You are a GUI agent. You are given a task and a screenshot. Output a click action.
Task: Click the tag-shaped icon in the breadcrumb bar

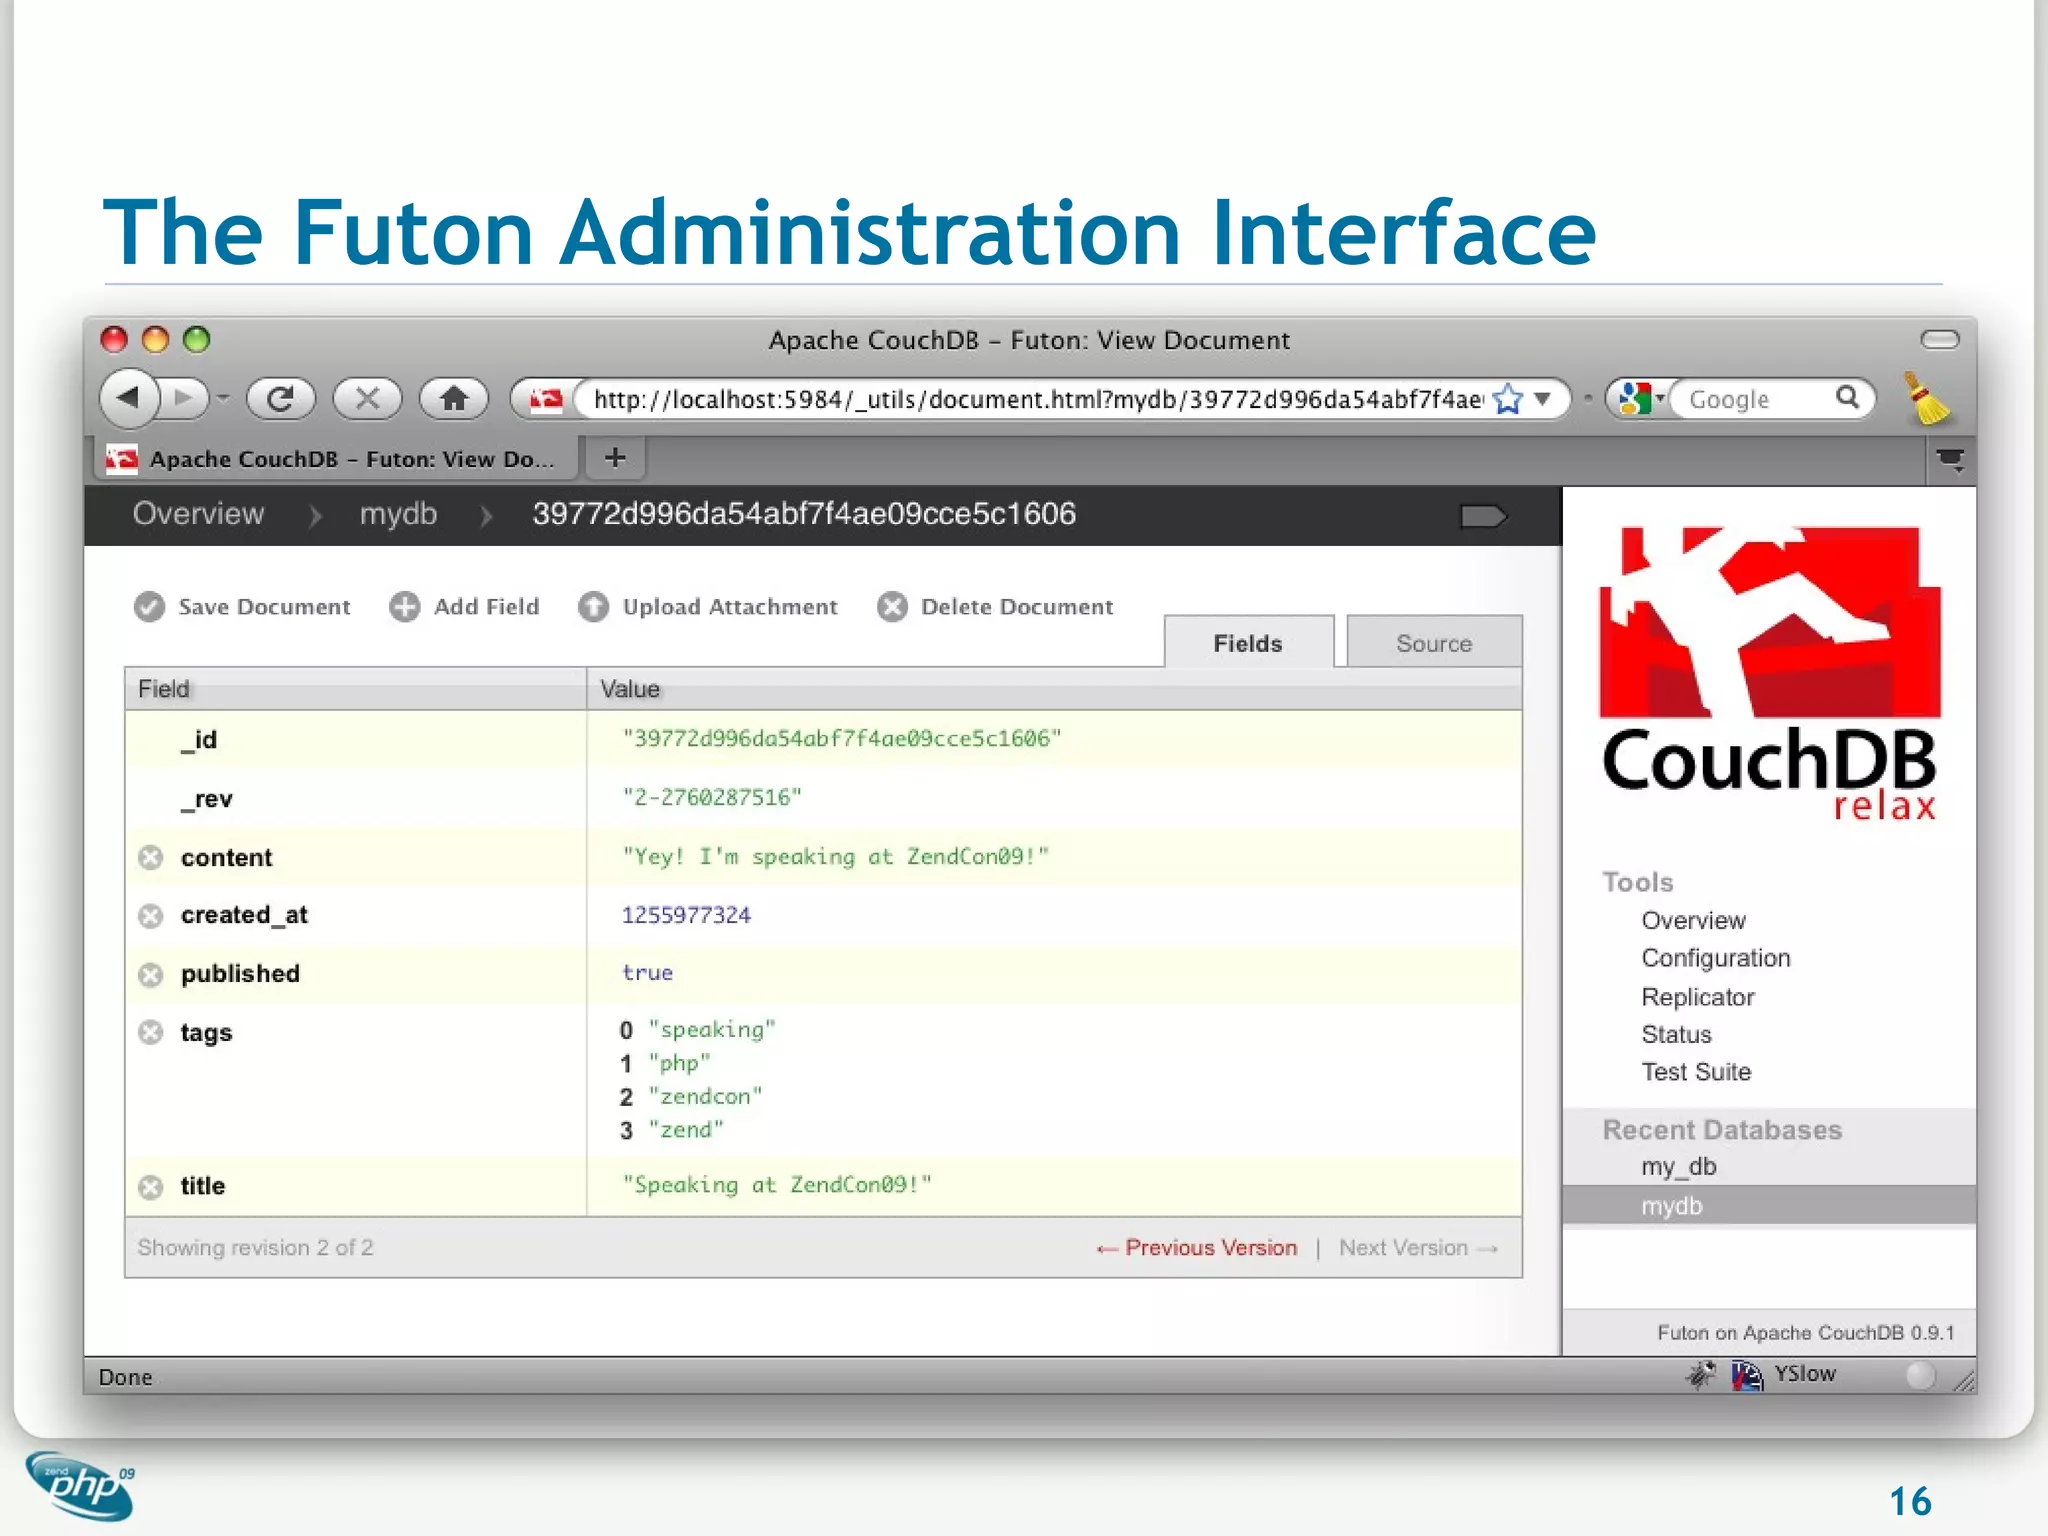(x=1483, y=516)
